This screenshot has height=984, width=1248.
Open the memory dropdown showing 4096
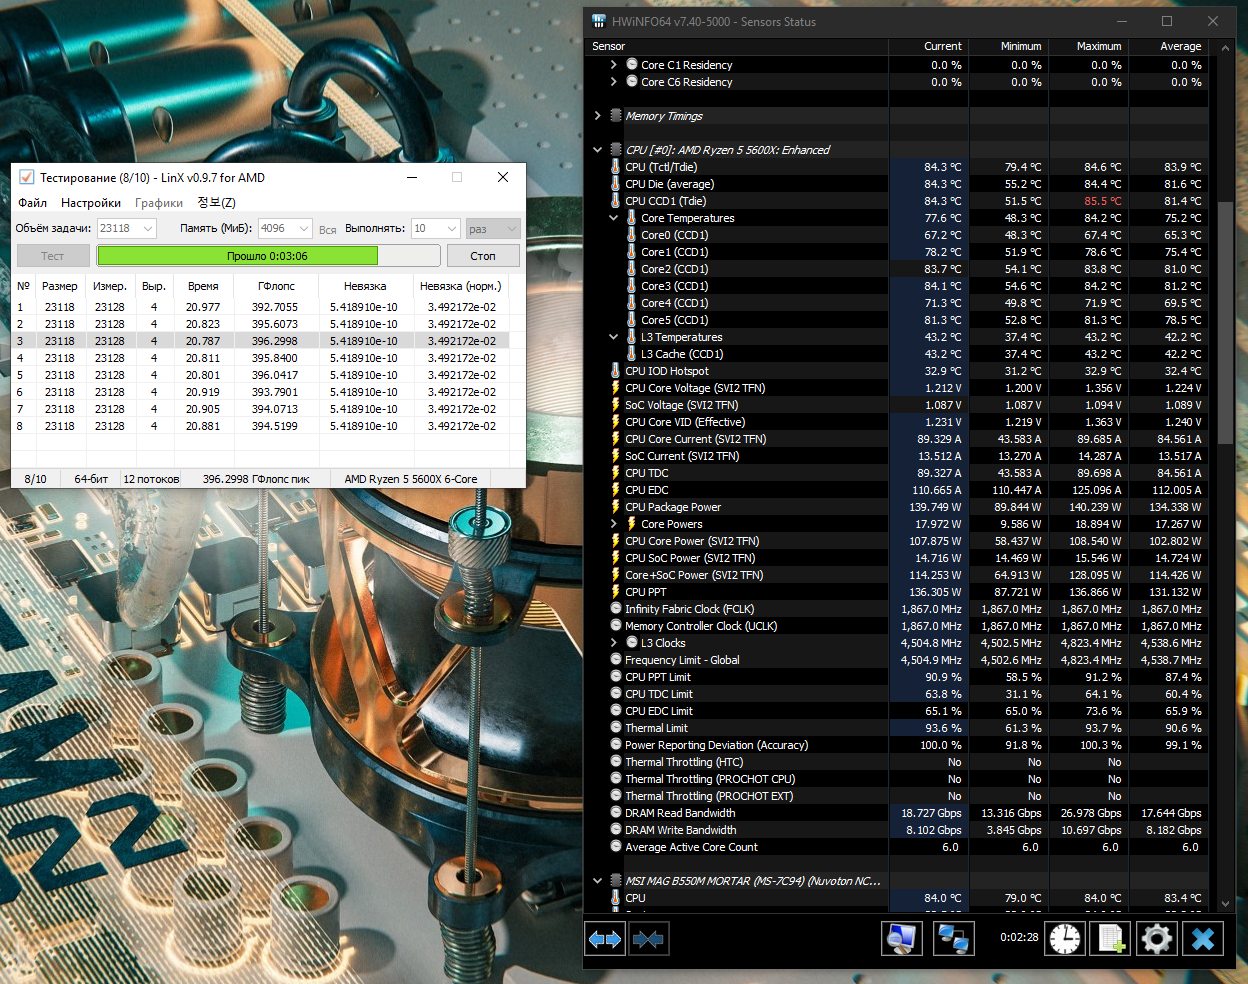tap(285, 228)
